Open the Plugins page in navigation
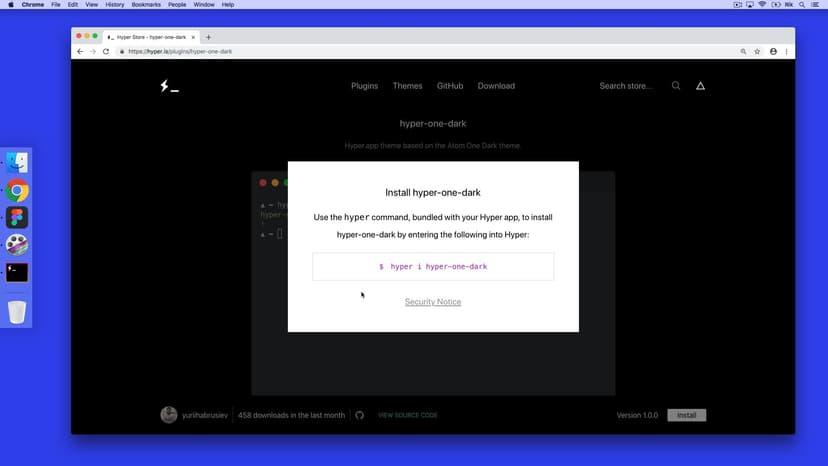 364,86
